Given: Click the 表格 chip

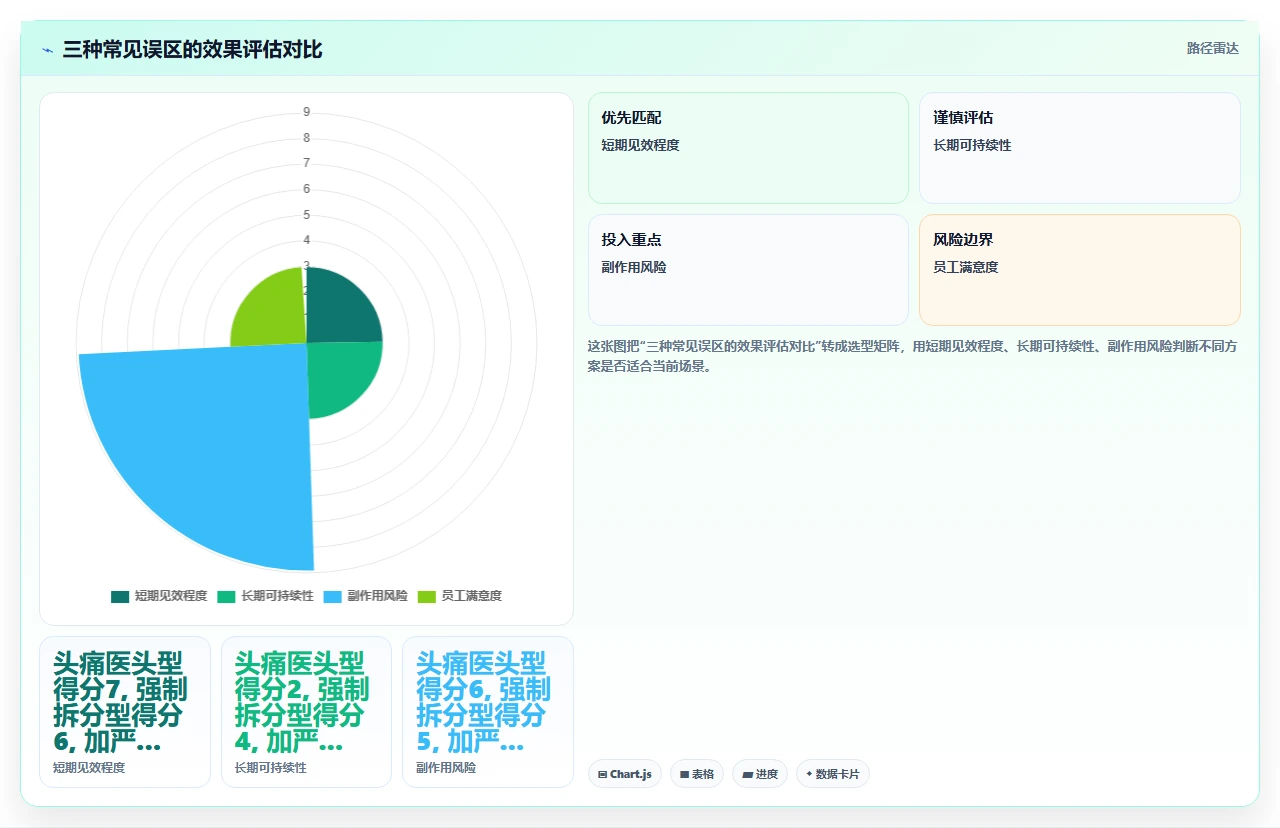Looking at the screenshot, I should 697,774.
